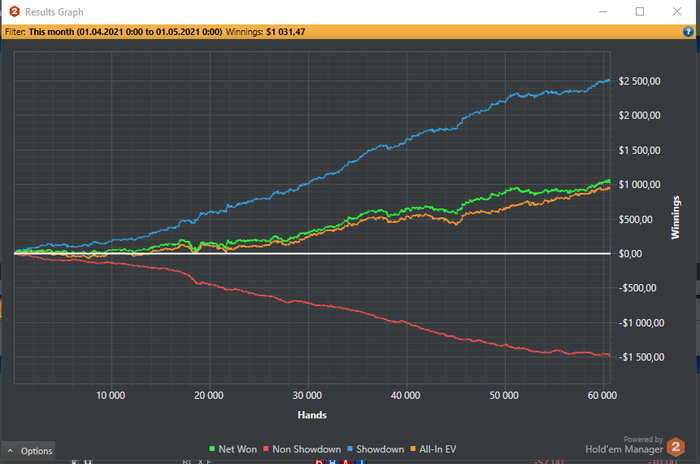The width and height of the screenshot is (700, 464).
Task: Click the Hold'em Manager 2 logo badge
Action: click(675, 447)
